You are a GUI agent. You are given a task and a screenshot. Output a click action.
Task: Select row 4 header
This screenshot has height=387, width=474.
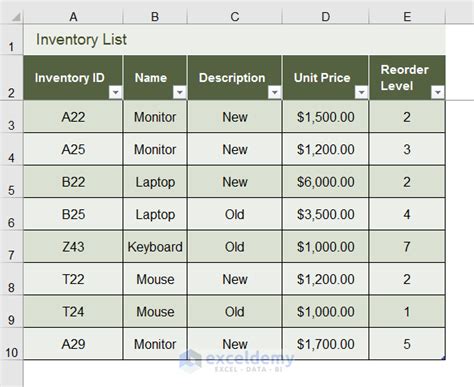coord(11,149)
